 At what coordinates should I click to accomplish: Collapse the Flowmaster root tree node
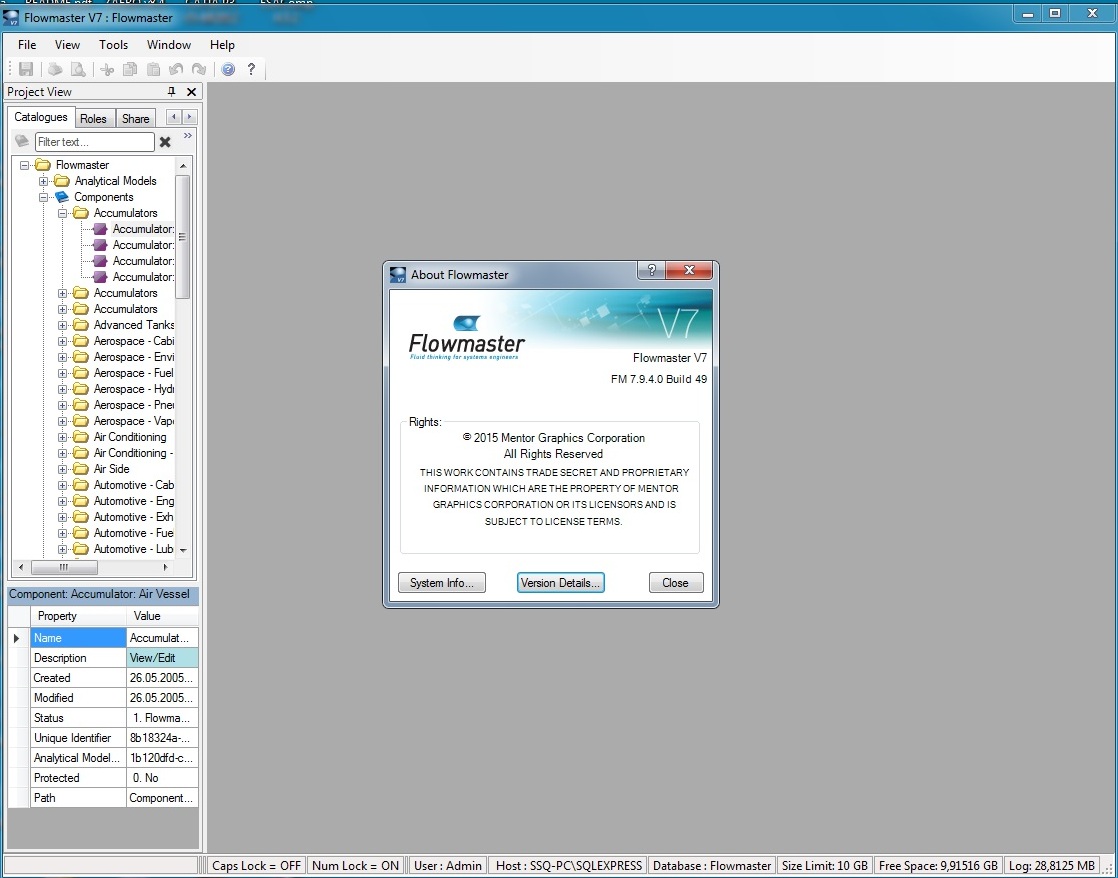[24, 165]
